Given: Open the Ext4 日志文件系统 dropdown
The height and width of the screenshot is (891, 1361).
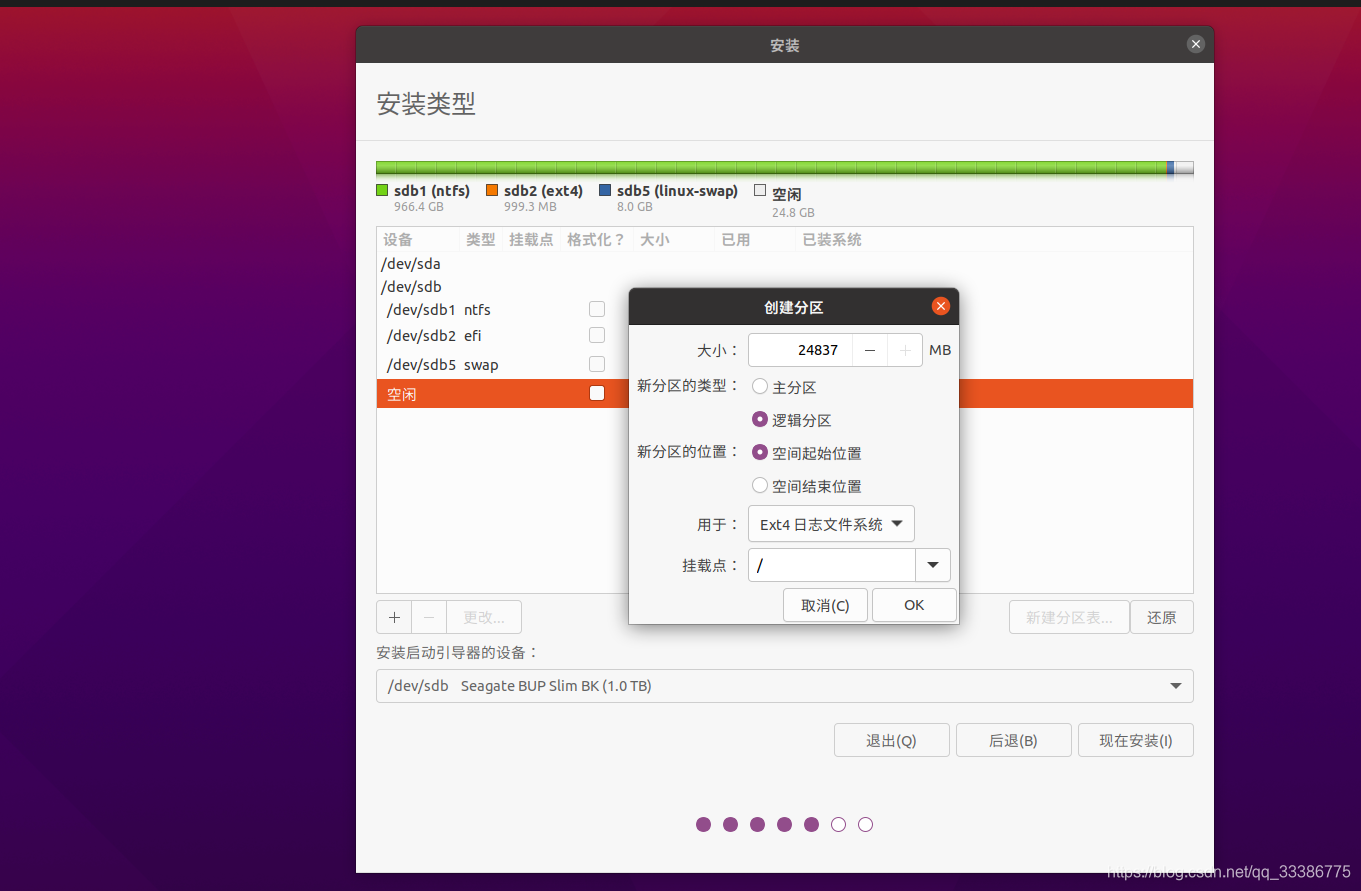Looking at the screenshot, I should pyautogui.click(x=831, y=524).
